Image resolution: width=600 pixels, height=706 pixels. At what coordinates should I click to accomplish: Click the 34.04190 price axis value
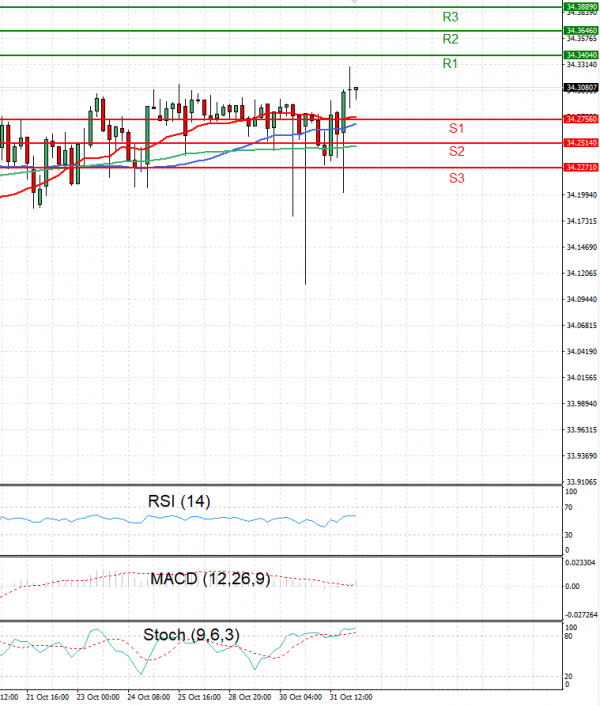[582, 352]
